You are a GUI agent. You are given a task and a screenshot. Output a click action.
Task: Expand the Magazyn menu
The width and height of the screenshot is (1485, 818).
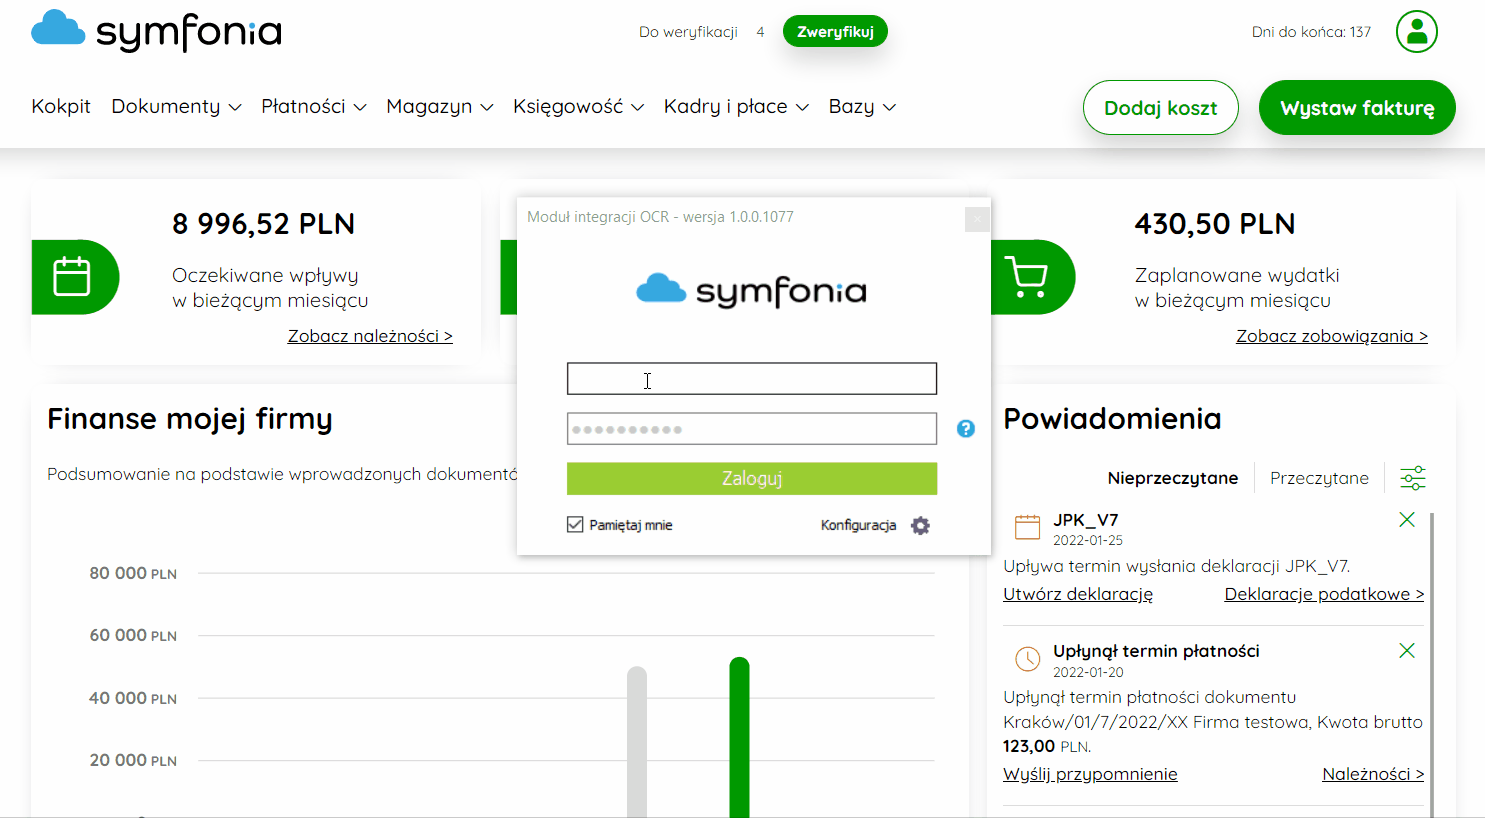pyautogui.click(x=440, y=107)
